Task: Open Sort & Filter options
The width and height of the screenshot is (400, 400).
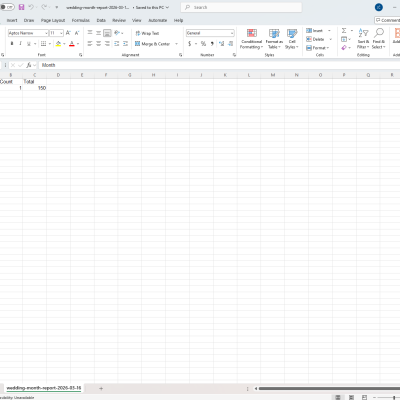Action: tap(363, 39)
